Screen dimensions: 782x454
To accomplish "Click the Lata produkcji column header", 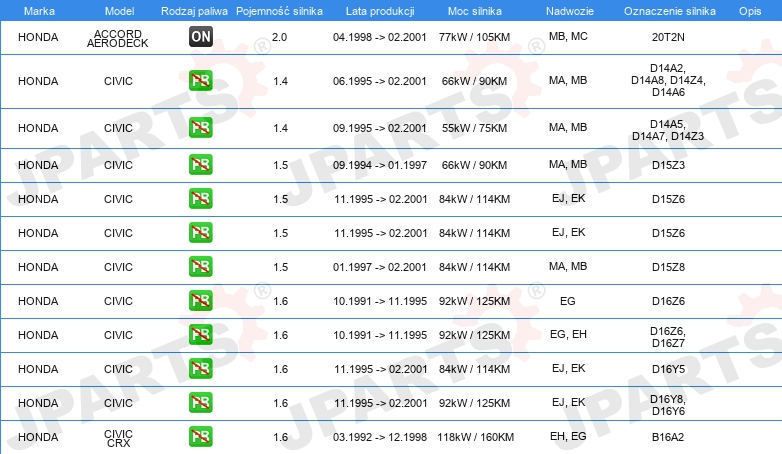I will [x=380, y=11].
